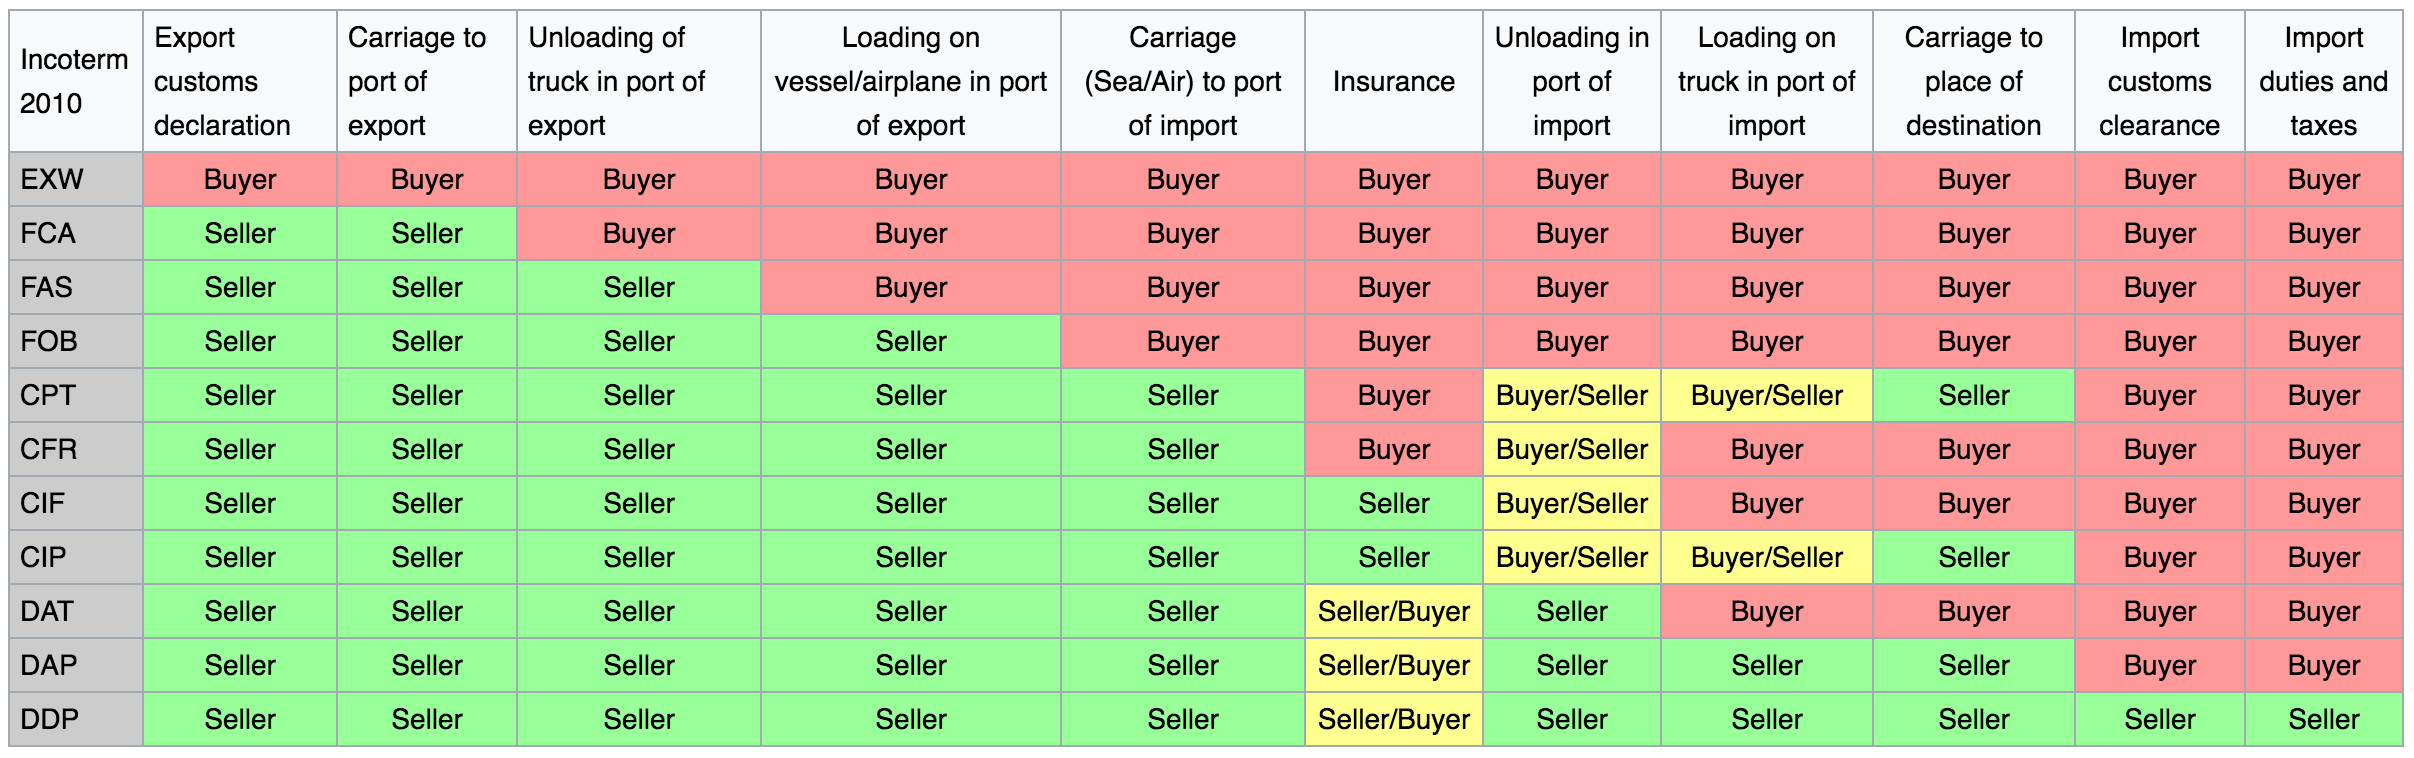The image size is (2414, 758).
Task: Select FCA Unloading of truck Buyer cell
Action: [639, 234]
